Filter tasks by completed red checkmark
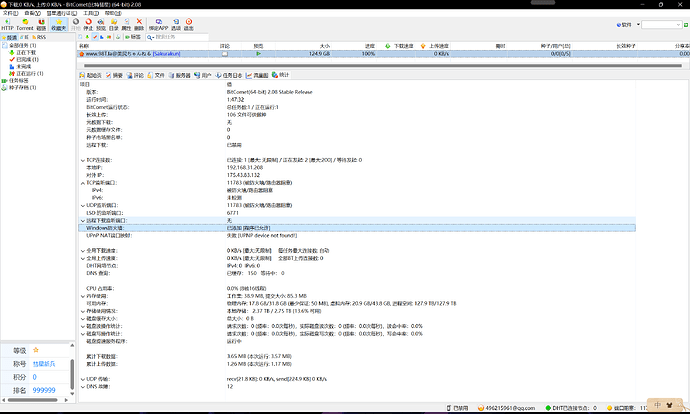Screen dimensions: 690x414 [95, 37]
